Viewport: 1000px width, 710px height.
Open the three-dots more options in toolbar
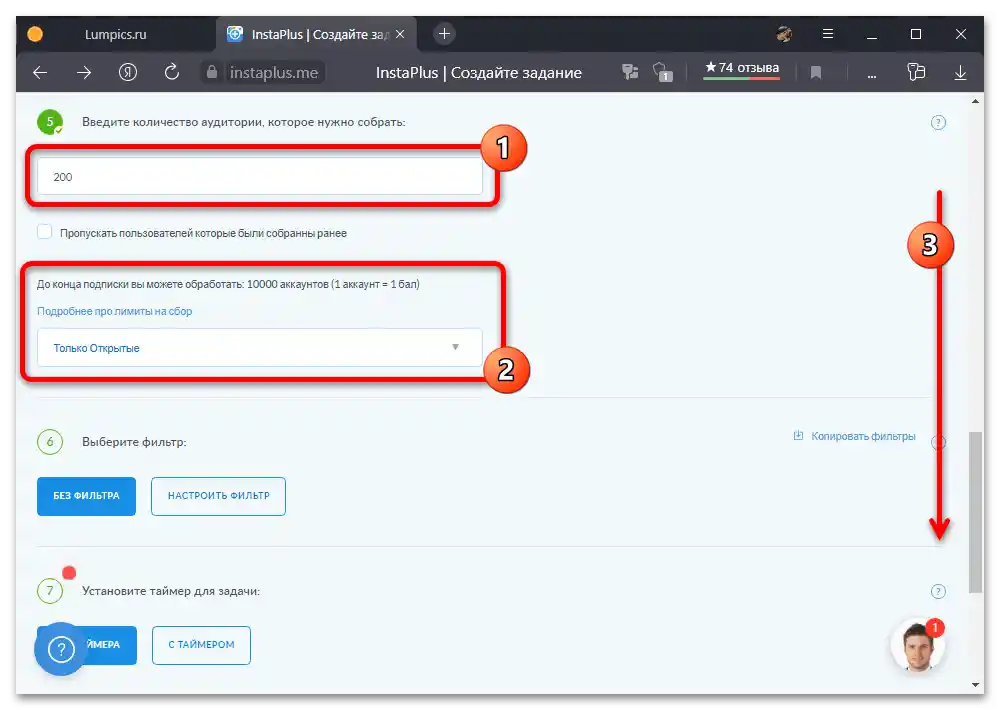pyautogui.click(x=872, y=75)
